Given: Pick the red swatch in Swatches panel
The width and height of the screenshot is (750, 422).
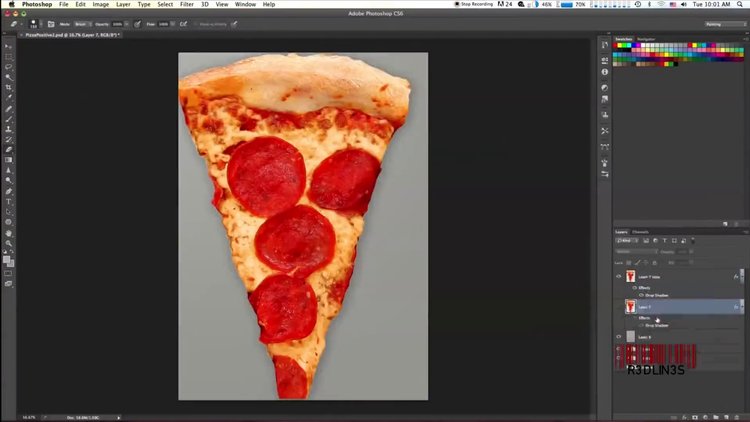Looking at the screenshot, I should (616, 45).
